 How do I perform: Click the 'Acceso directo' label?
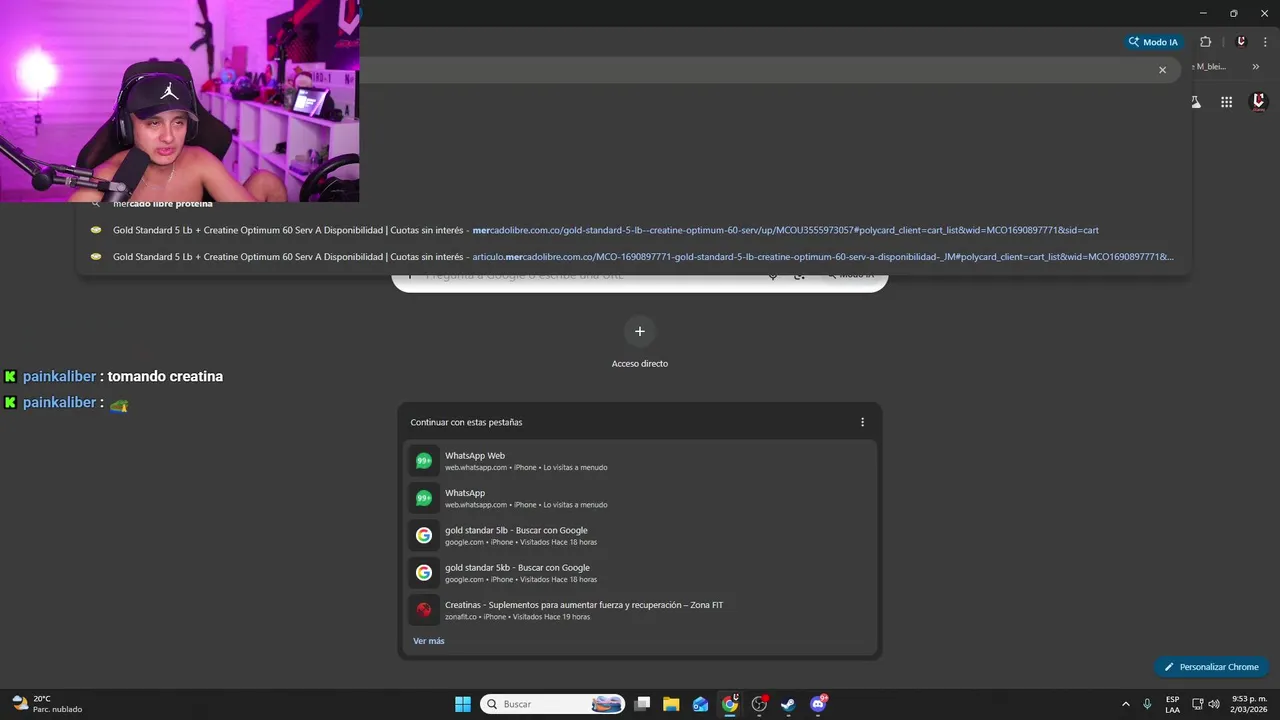pos(640,364)
